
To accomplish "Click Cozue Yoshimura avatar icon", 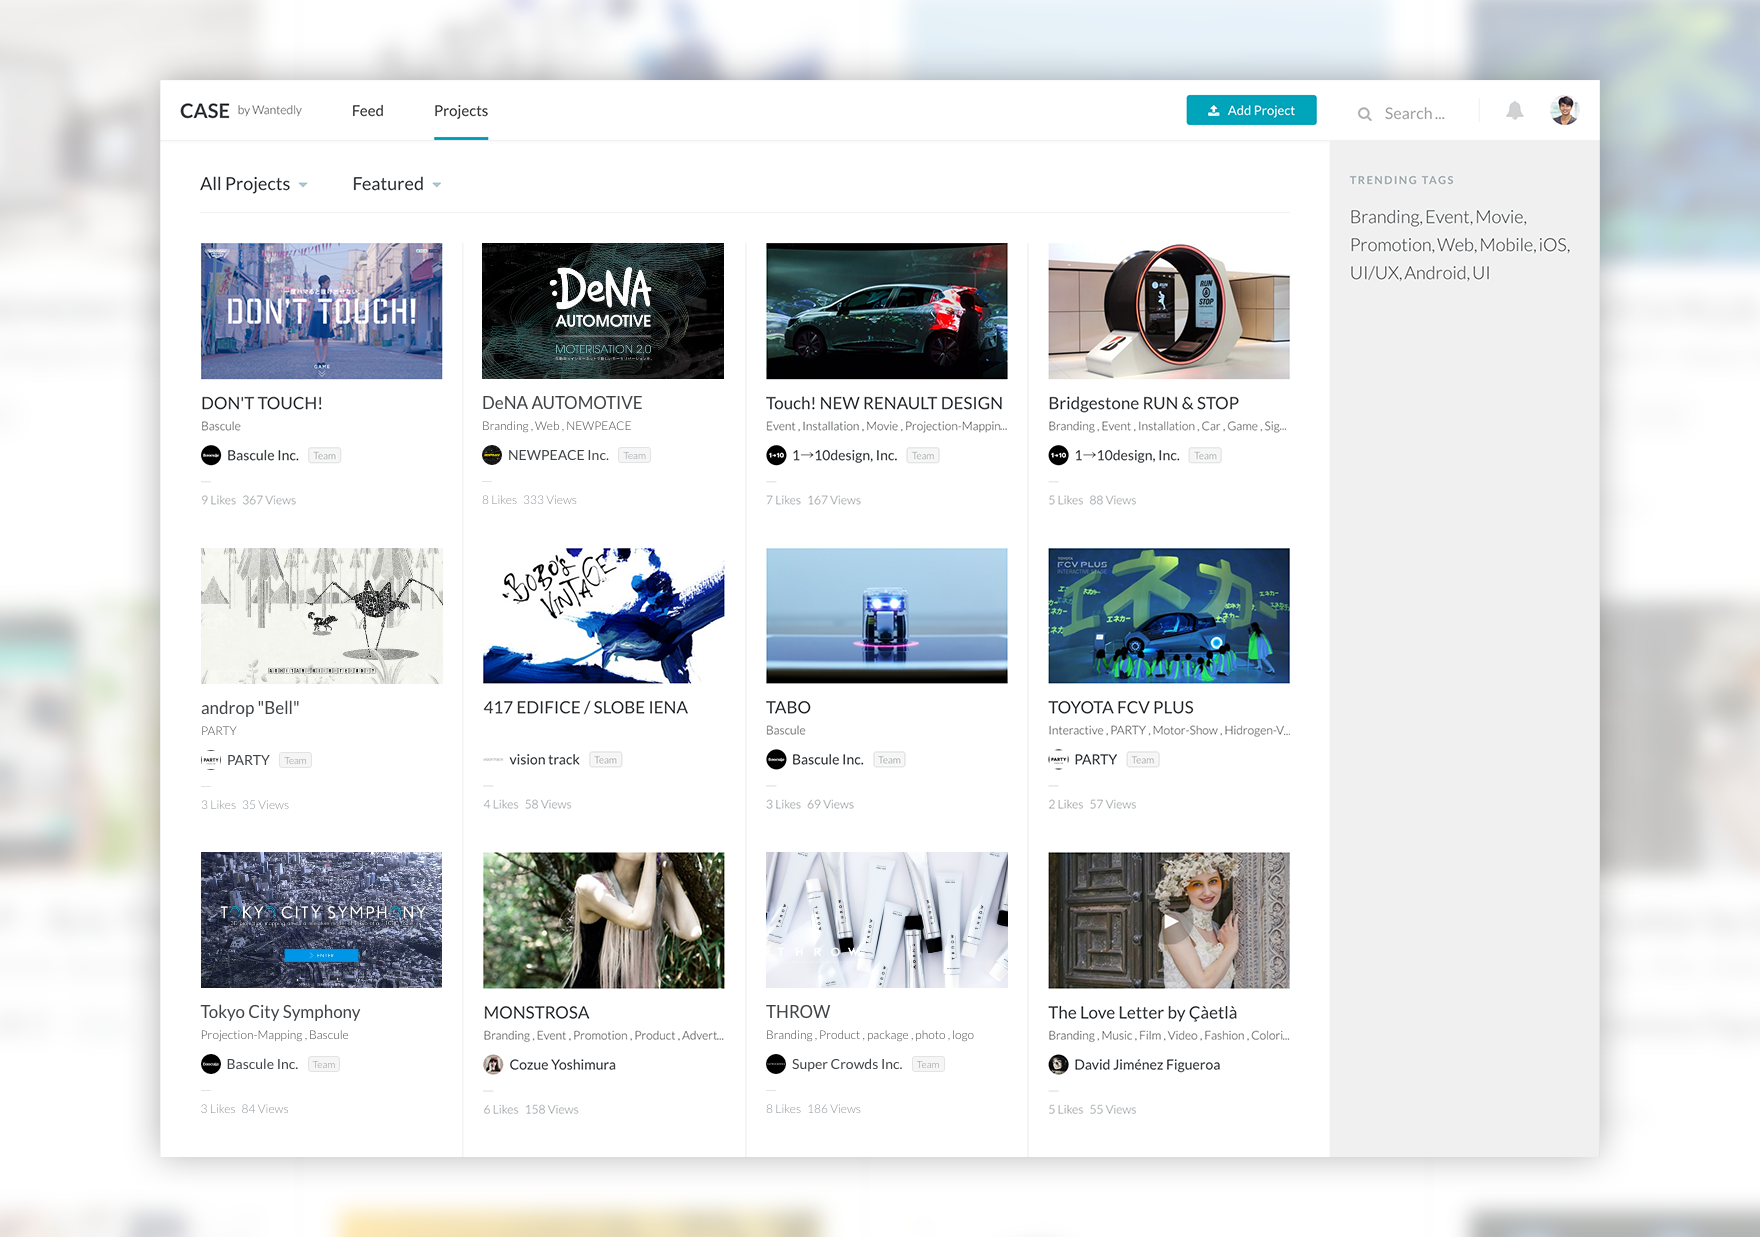I will (x=493, y=1064).
